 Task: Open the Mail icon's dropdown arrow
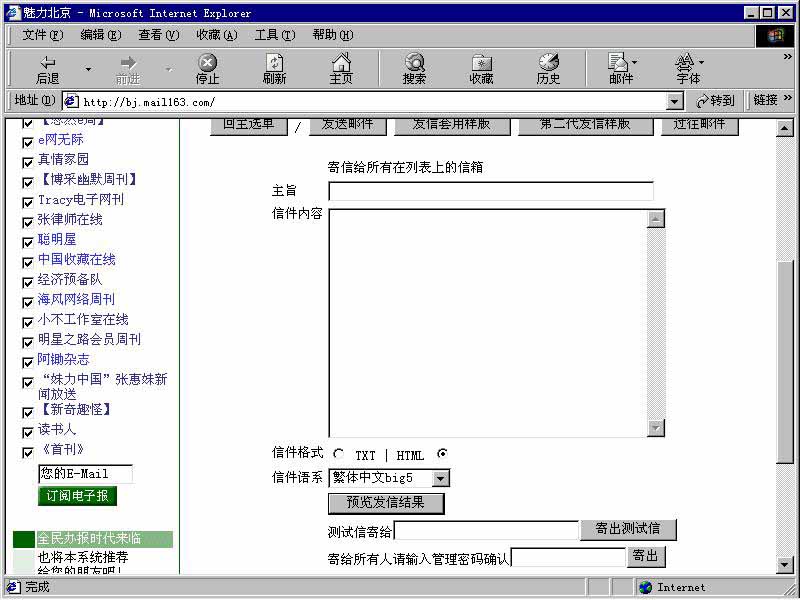635,63
